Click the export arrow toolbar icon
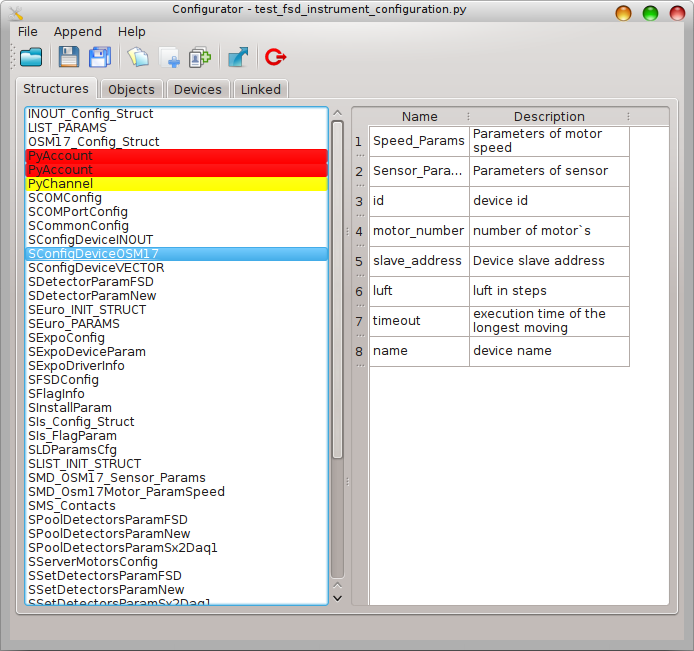Viewport: 694px width, 651px height. (x=238, y=57)
